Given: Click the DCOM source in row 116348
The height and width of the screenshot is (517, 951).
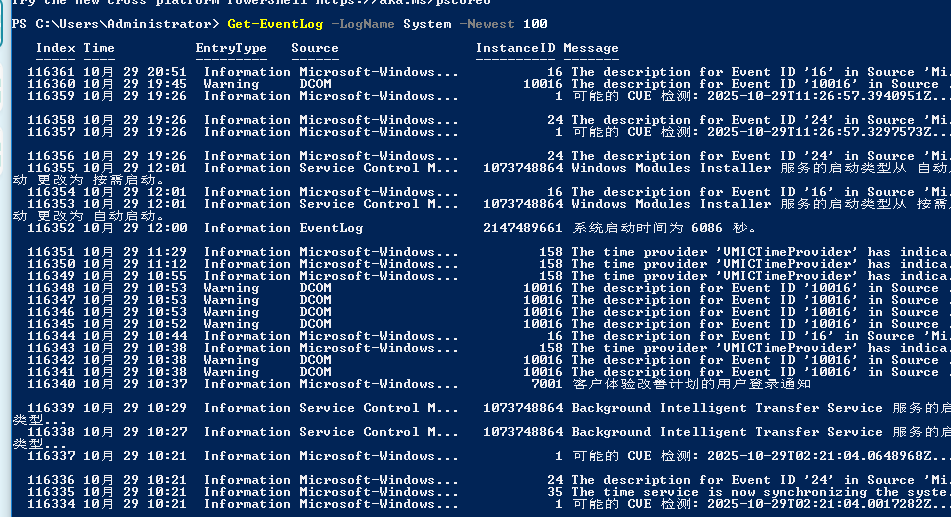Looking at the screenshot, I should [x=315, y=288].
